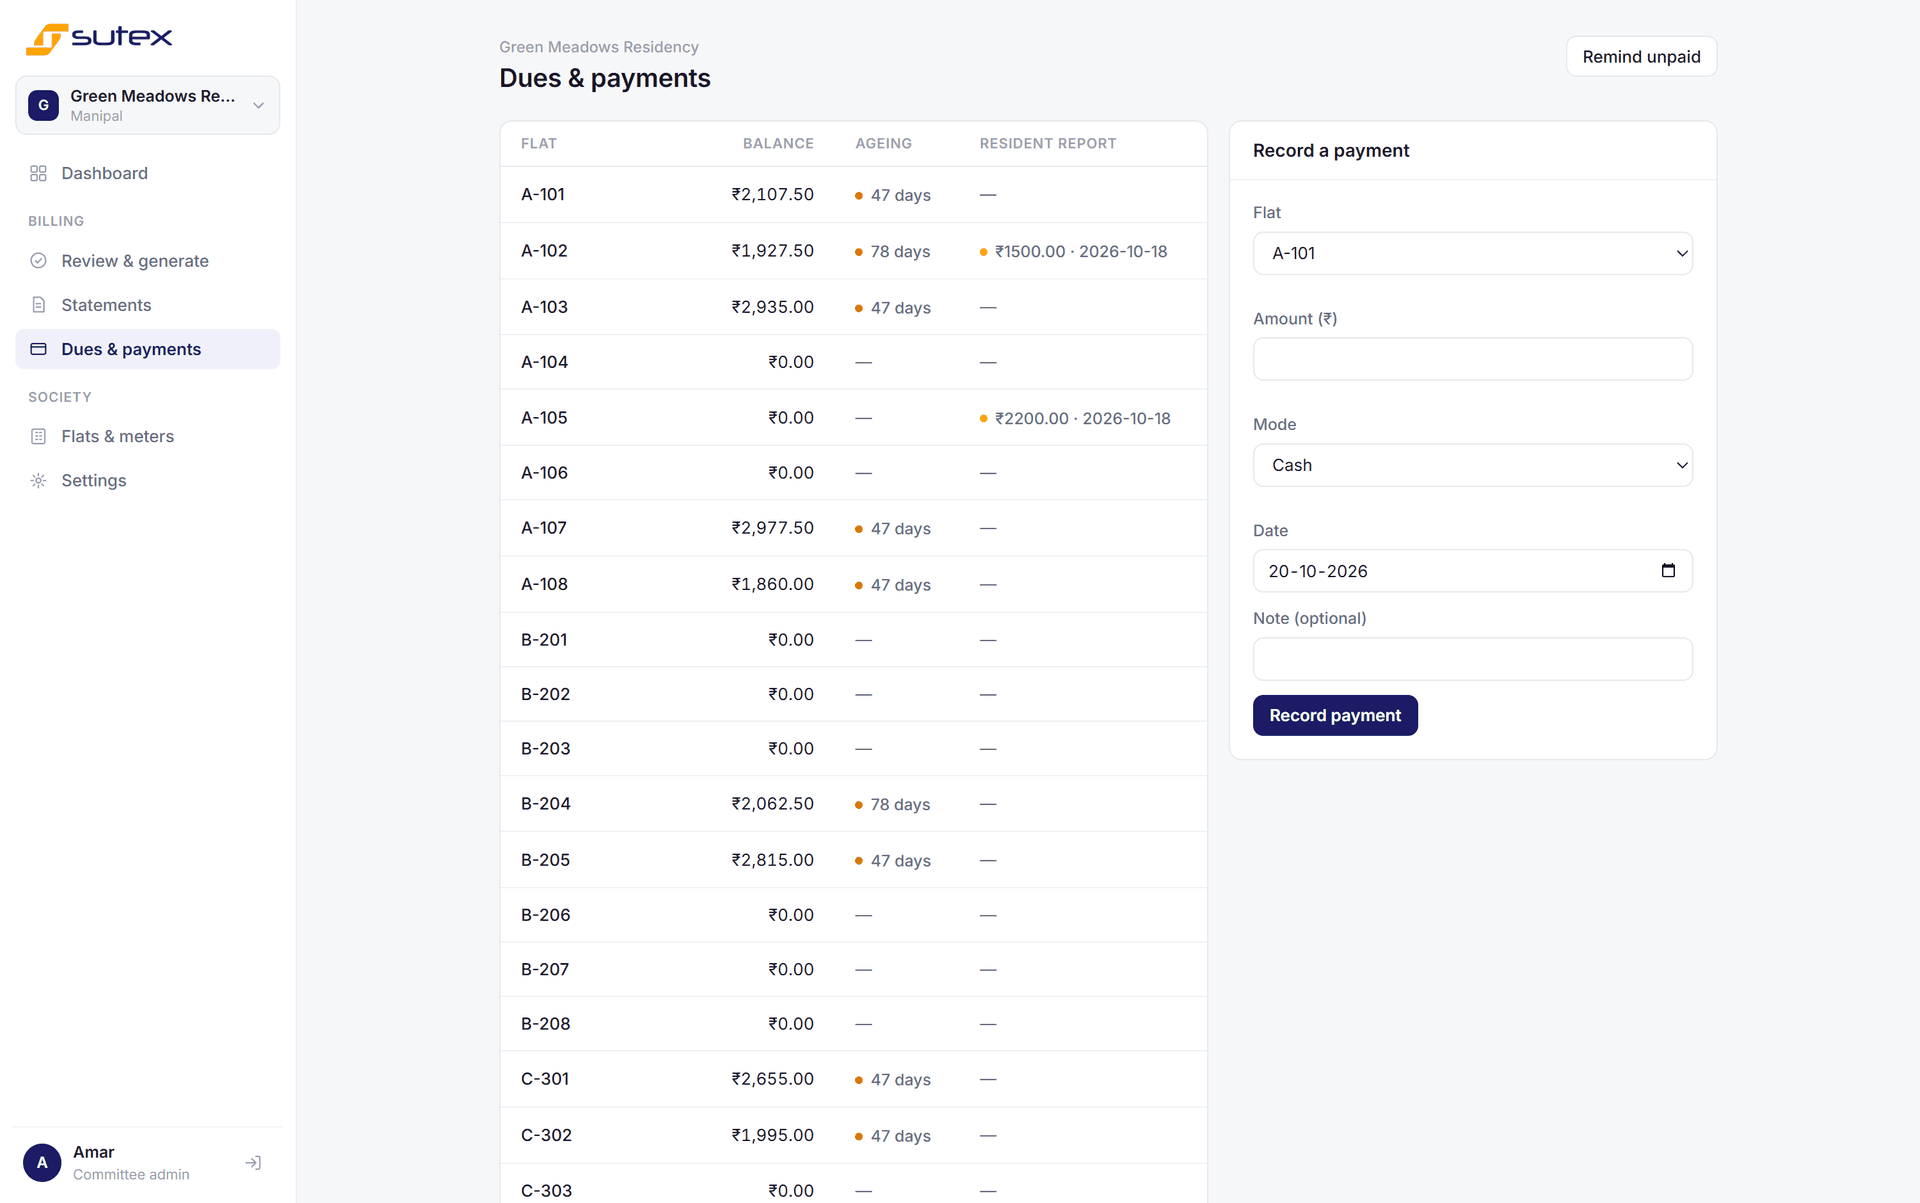Image resolution: width=1920 pixels, height=1203 pixels.
Task: Focus the Note (optional) input field
Action: 1472,659
